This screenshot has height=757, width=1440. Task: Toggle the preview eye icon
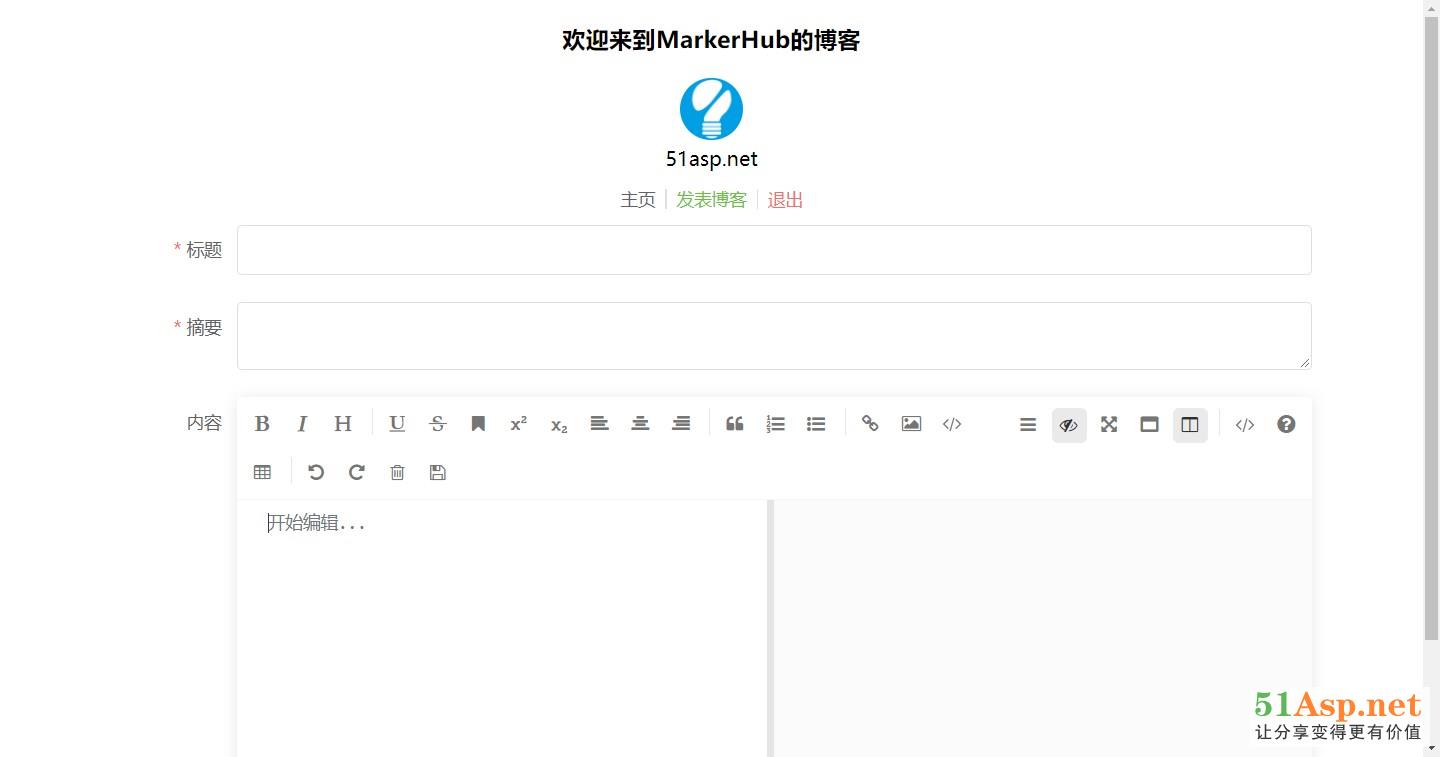[1068, 425]
